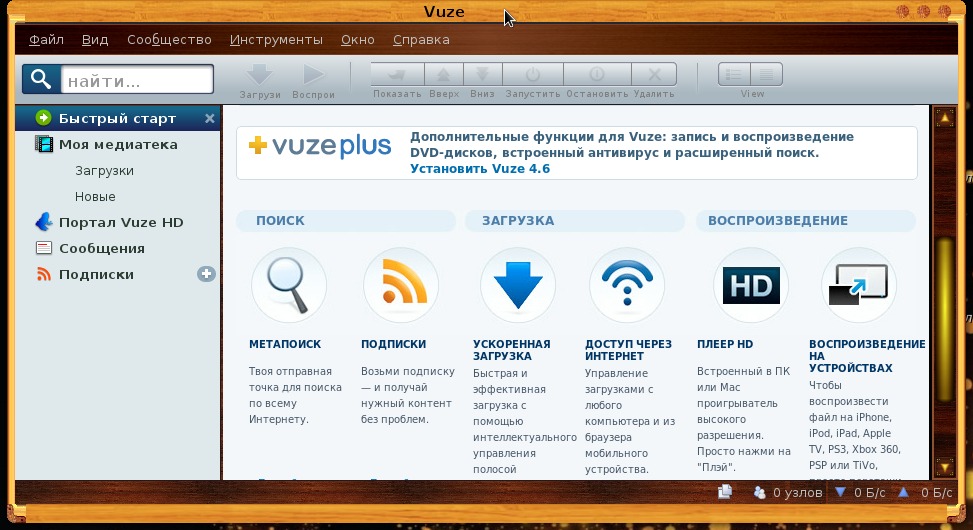973x530 pixels.
Task: Open the ПЛЕЕР HD heading link
Action: [x=725, y=344]
